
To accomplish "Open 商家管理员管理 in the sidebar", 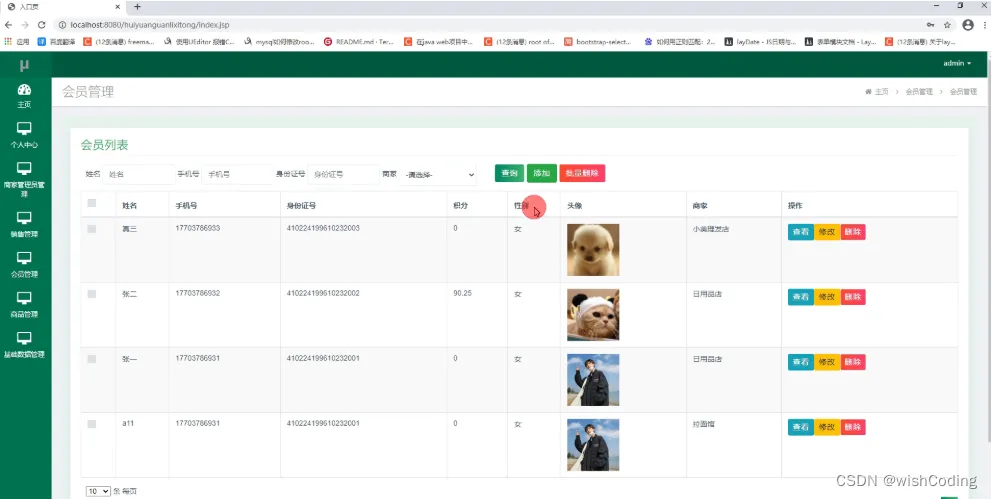I will click(25, 180).
